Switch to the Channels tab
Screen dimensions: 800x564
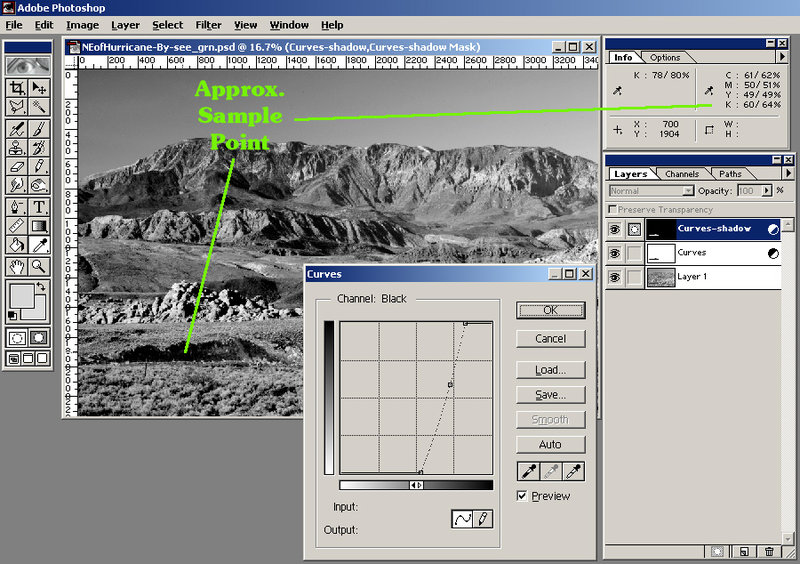(681, 174)
